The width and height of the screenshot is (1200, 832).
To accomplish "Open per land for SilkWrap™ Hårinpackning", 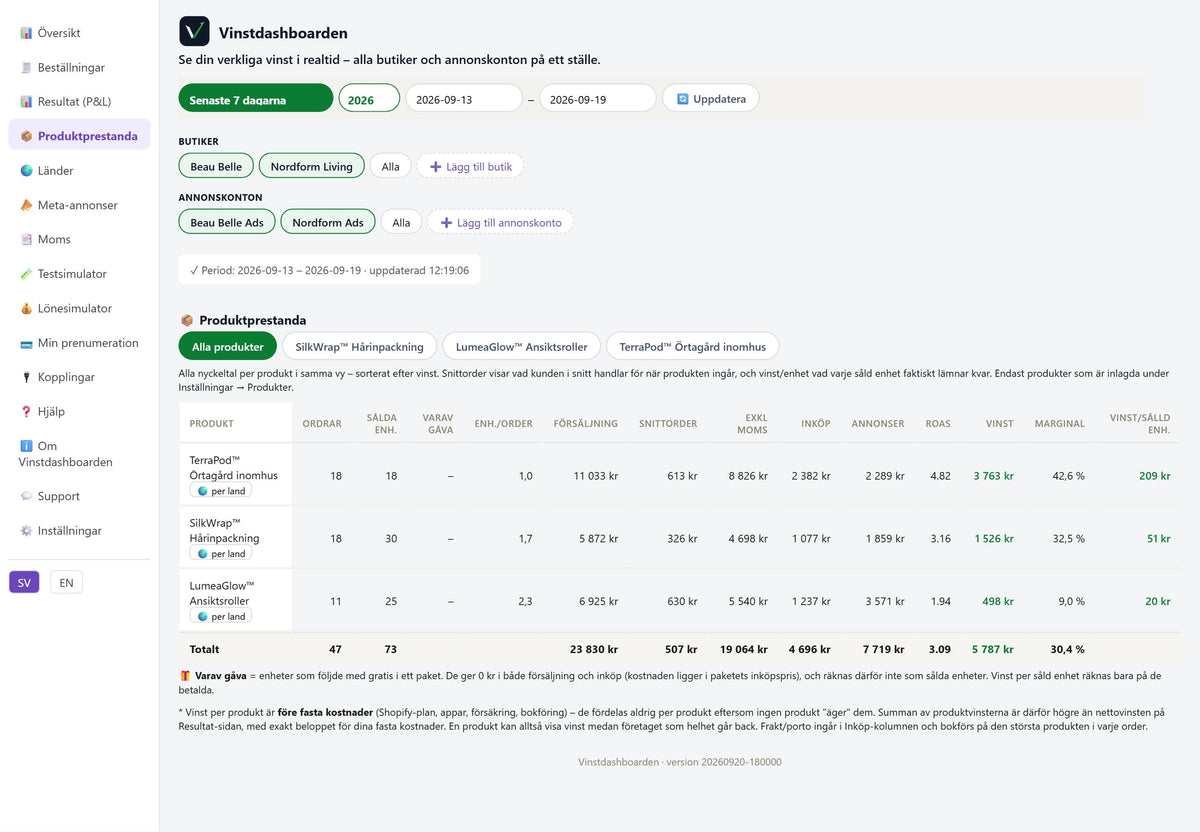I will click(x=221, y=554).
